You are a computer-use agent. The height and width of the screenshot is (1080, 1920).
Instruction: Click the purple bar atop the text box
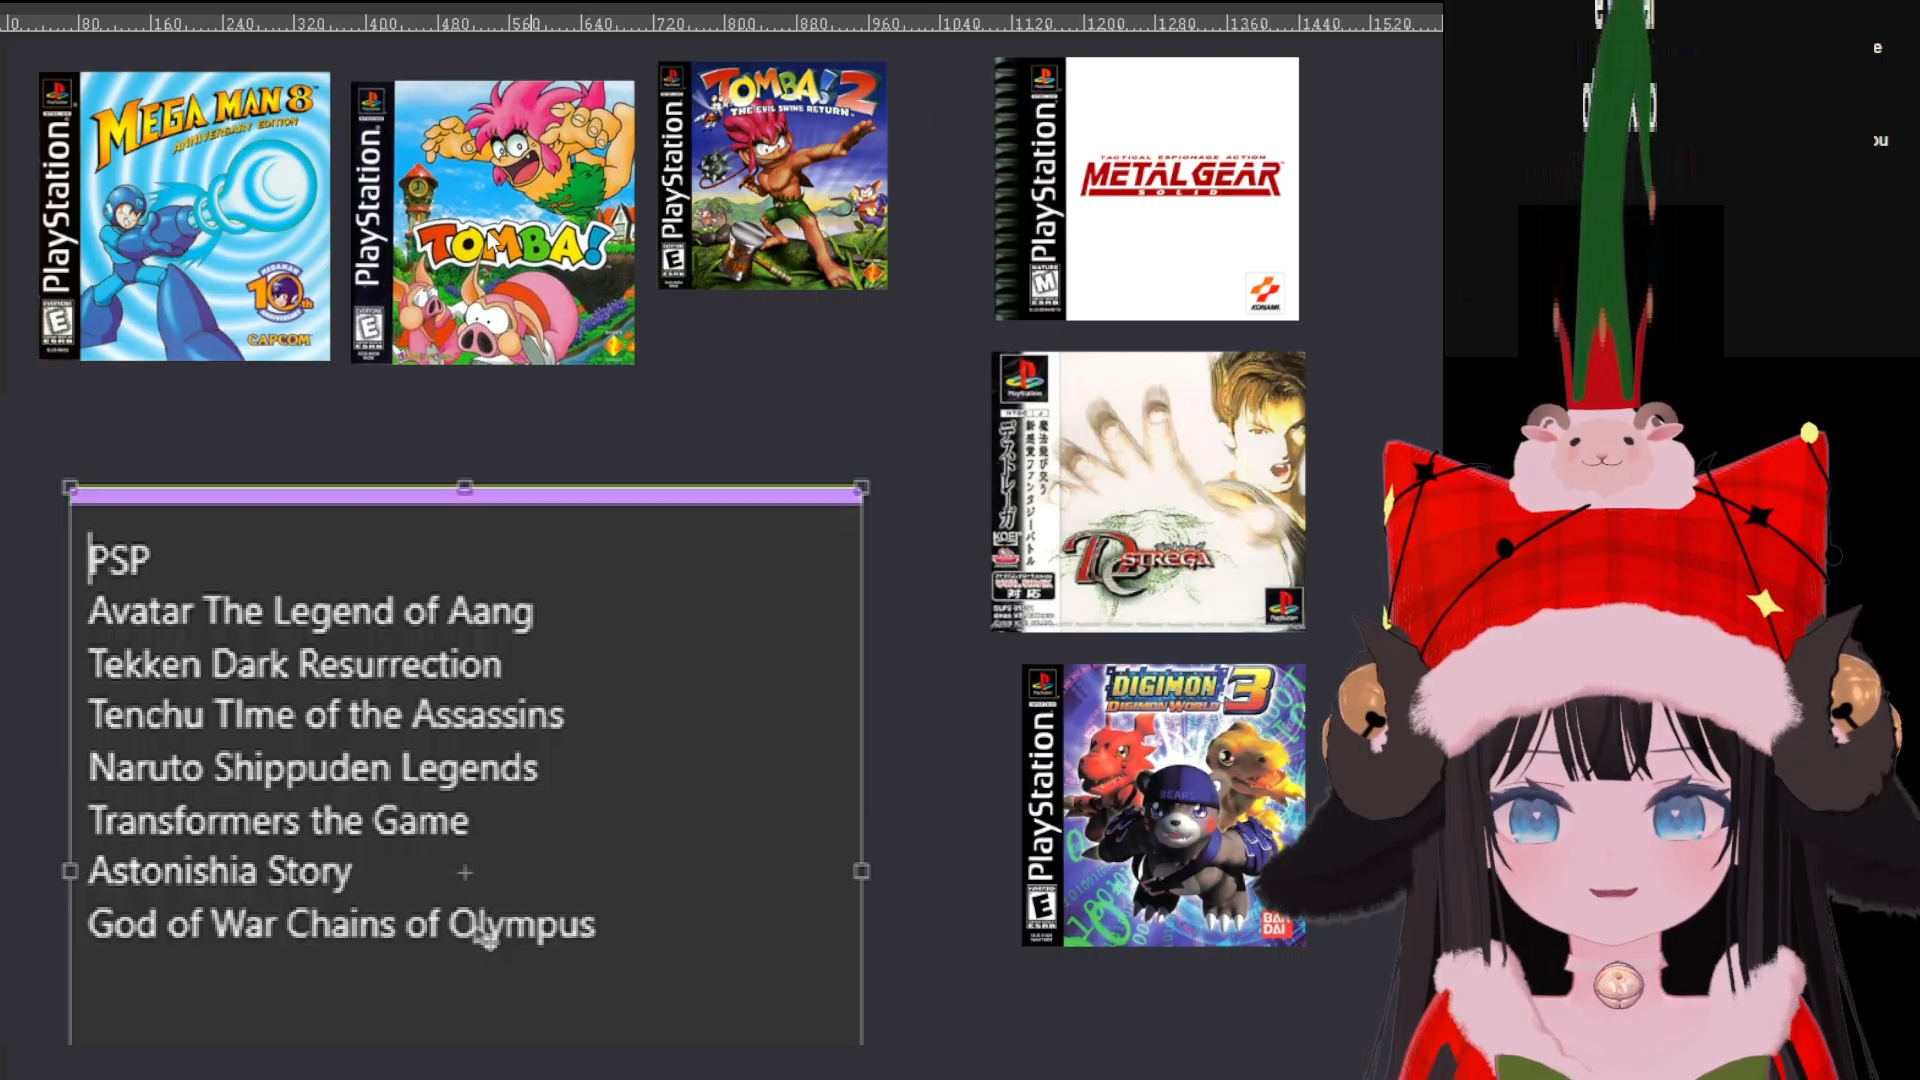tap(300, 495)
